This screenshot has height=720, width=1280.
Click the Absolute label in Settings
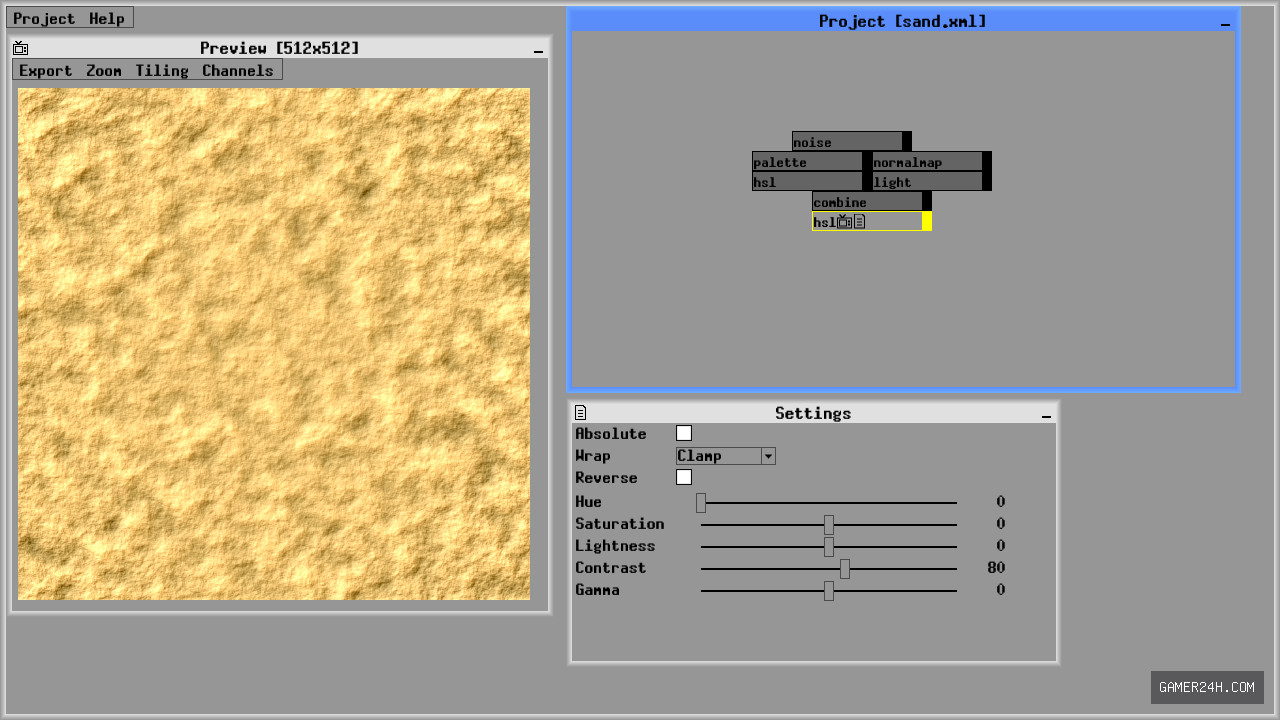pyautogui.click(x=611, y=434)
